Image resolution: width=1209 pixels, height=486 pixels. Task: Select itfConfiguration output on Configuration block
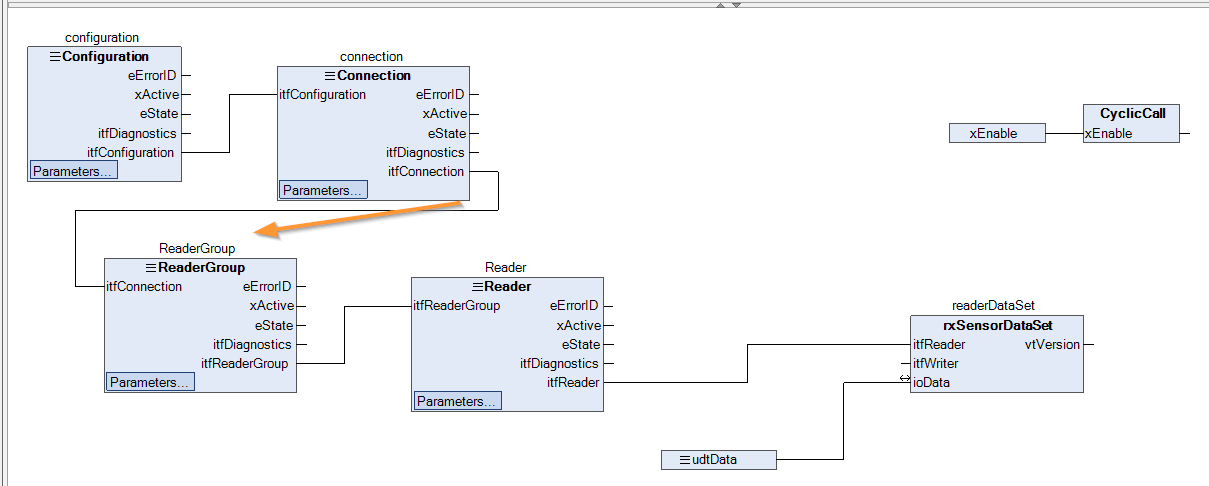pyautogui.click(x=131, y=152)
